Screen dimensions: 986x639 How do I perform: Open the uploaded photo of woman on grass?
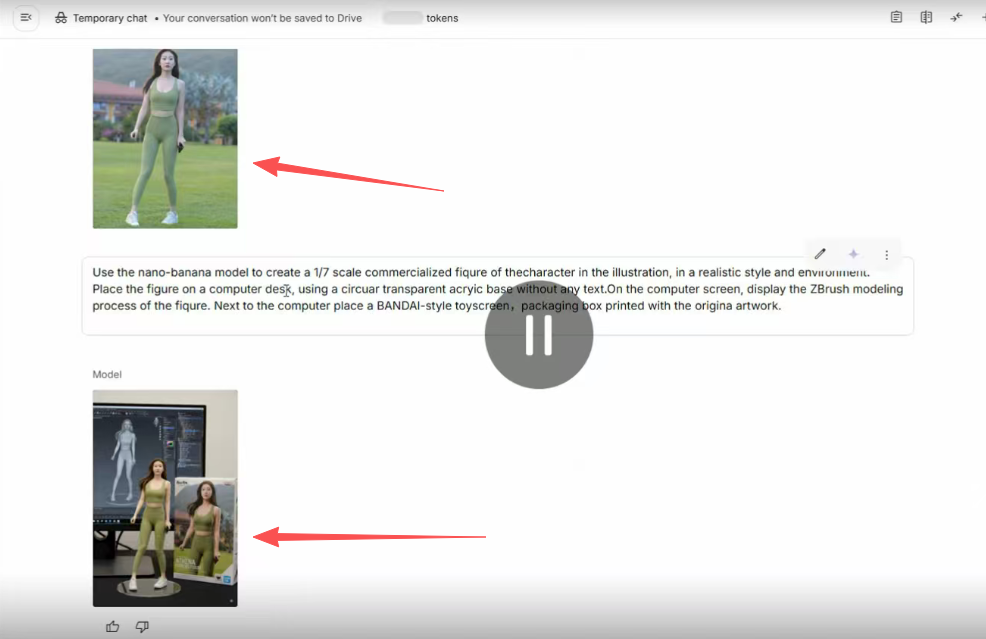[x=165, y=138]
